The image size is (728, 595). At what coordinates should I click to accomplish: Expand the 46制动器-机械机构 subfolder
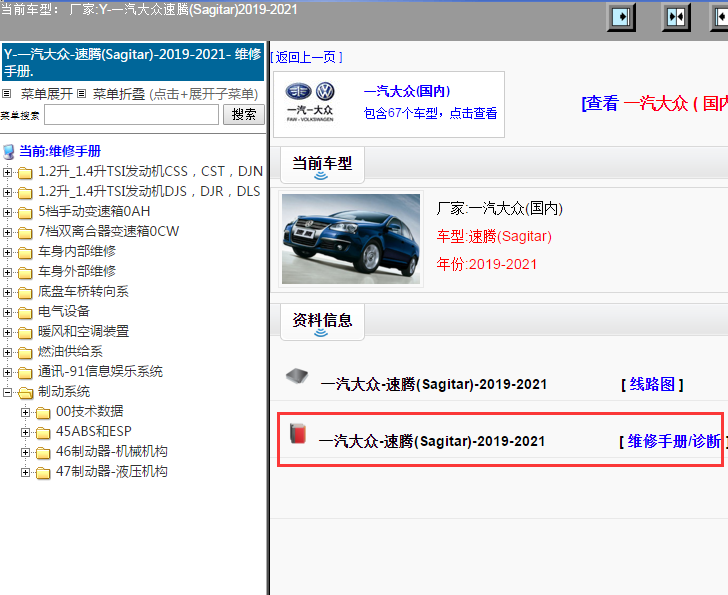click(x=26, y=452)
